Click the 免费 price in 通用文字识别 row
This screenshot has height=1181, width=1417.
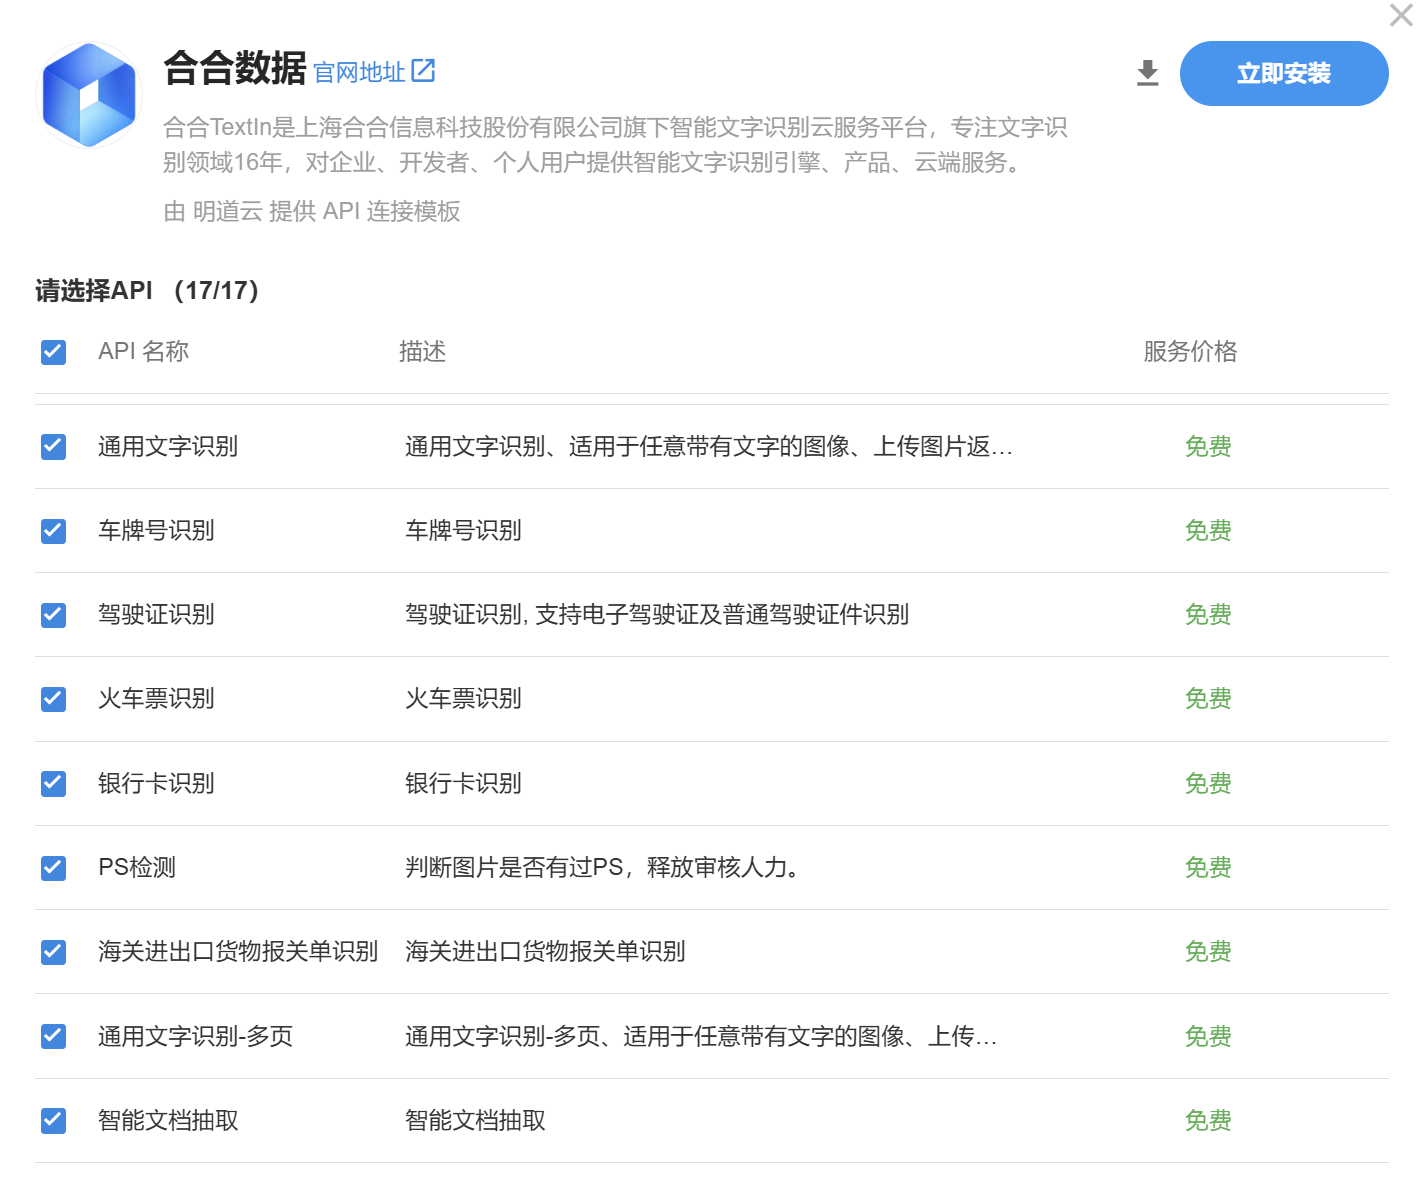1208,446
